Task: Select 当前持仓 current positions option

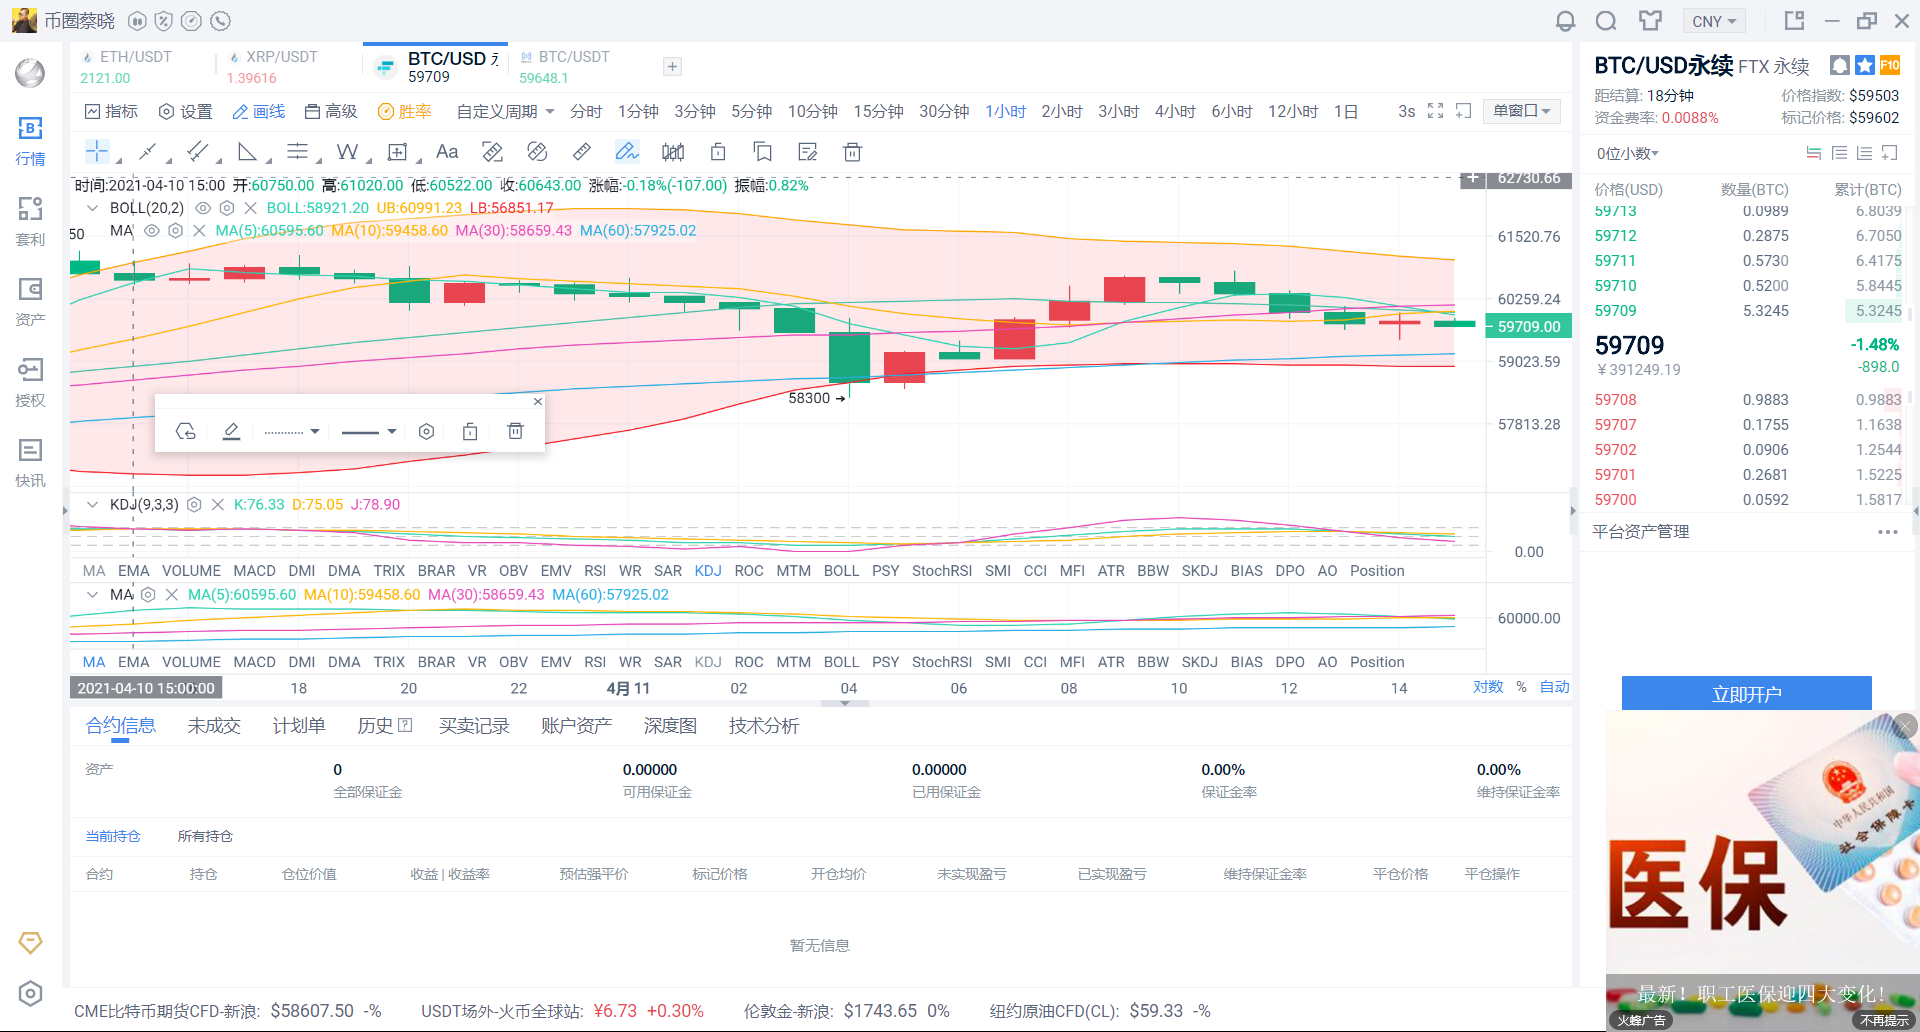Action: 113,836
